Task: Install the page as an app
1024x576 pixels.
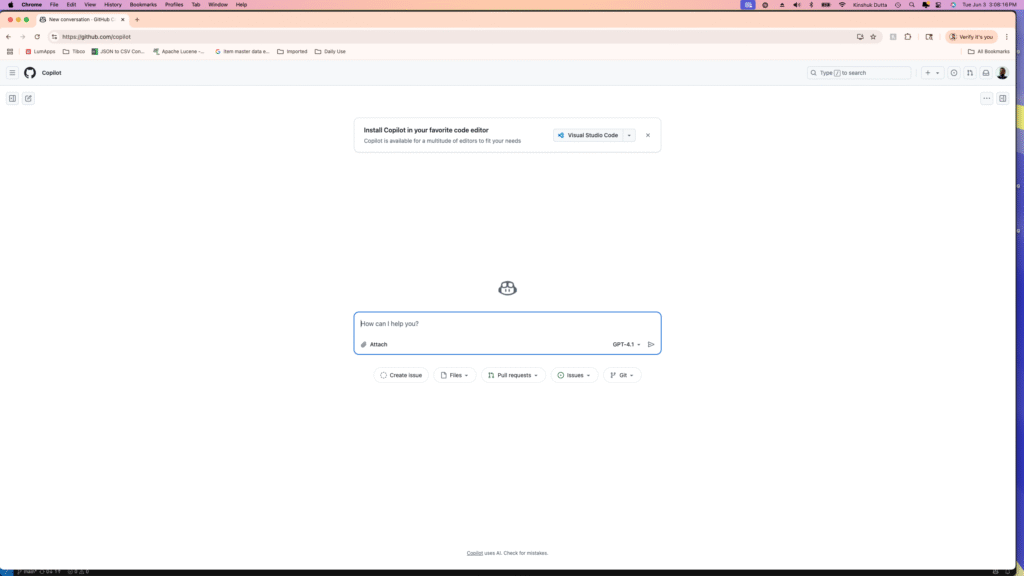Action: click(x=860, y=37)
